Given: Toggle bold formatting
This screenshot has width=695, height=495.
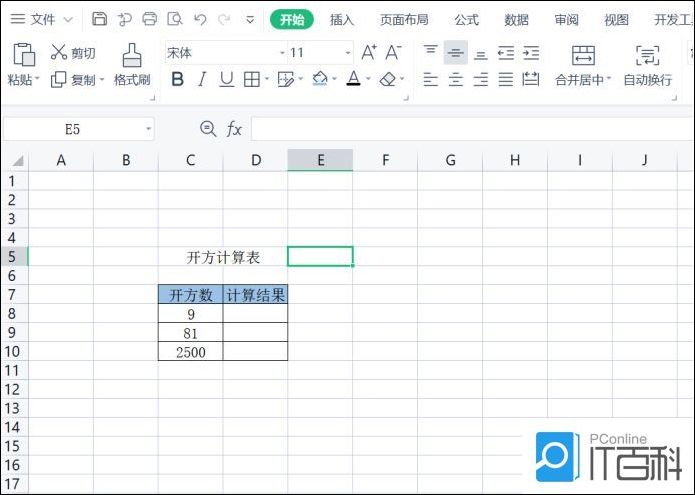Looking at the screenshot, I should pos(177,79).
